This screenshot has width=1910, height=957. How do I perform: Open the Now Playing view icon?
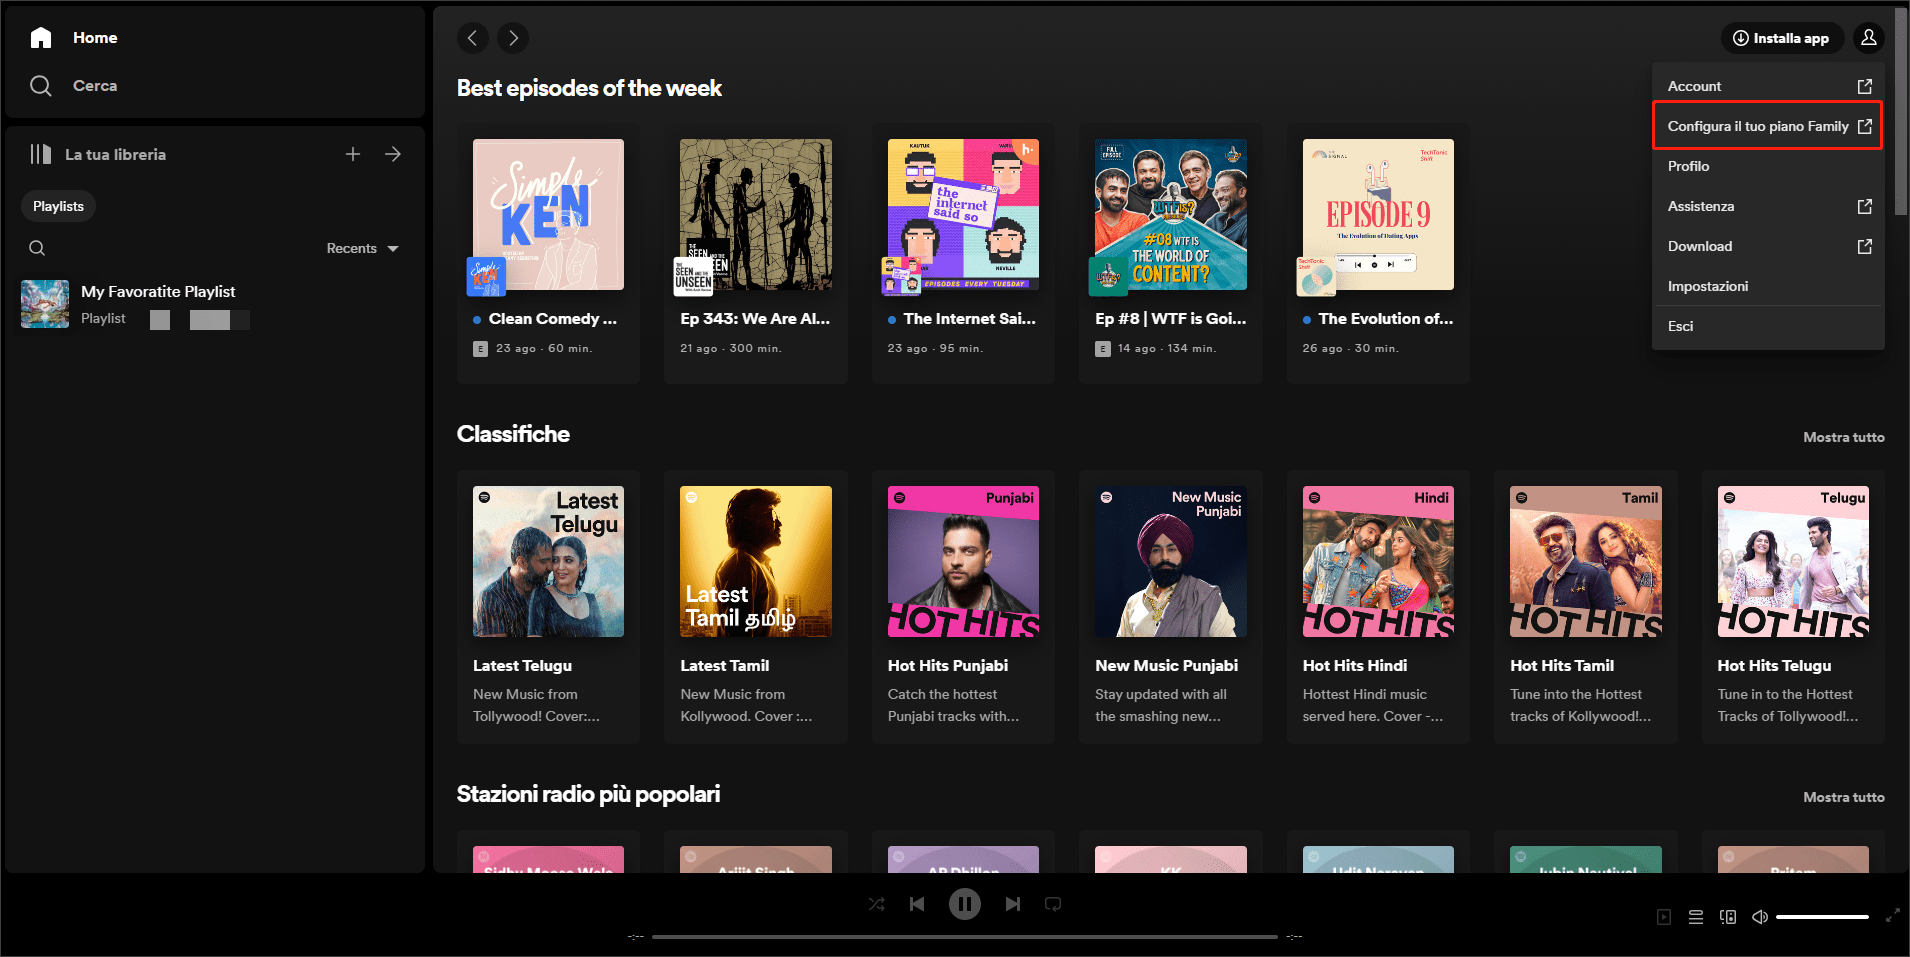pyautogui.click(x=1664, y=917)
